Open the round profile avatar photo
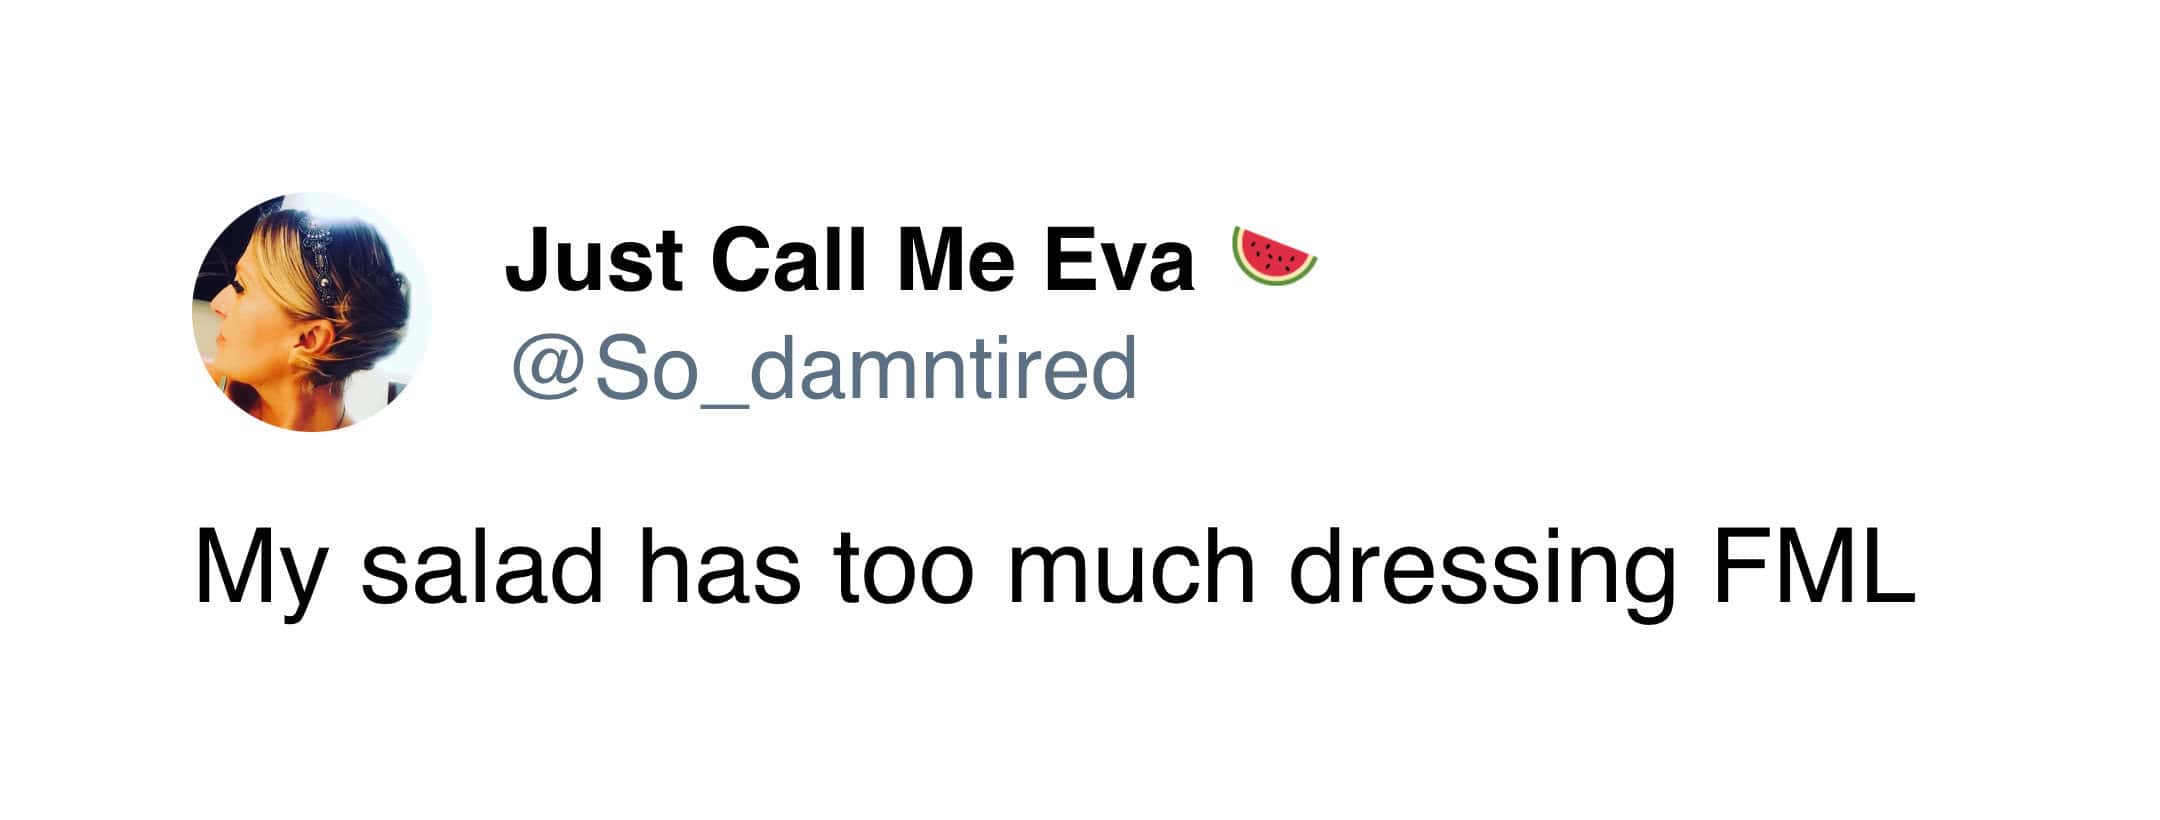Screen dimensions: 2160x820 [311, 311]
